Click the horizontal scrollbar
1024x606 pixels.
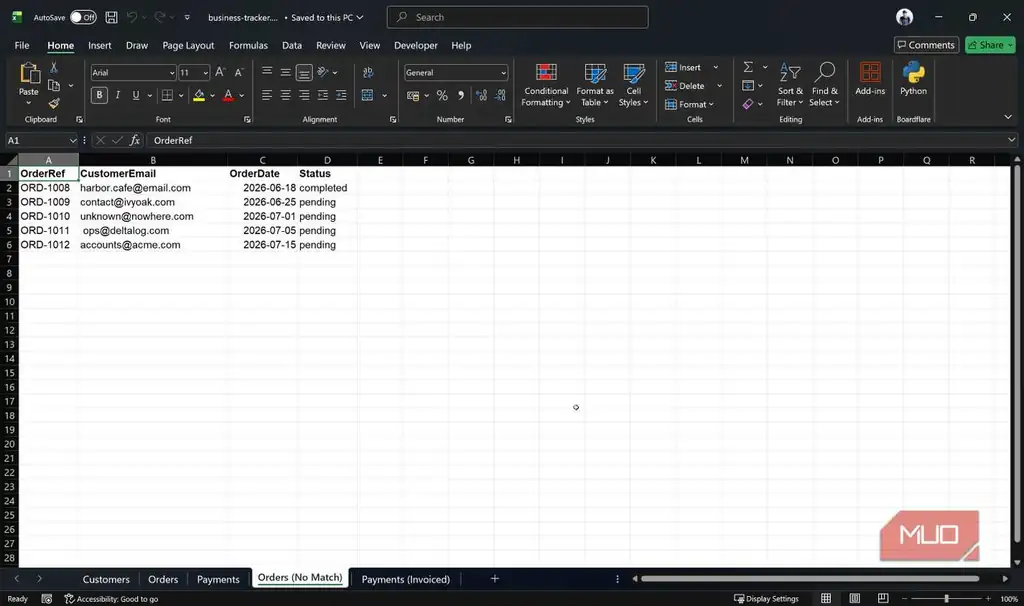[810, 579]
